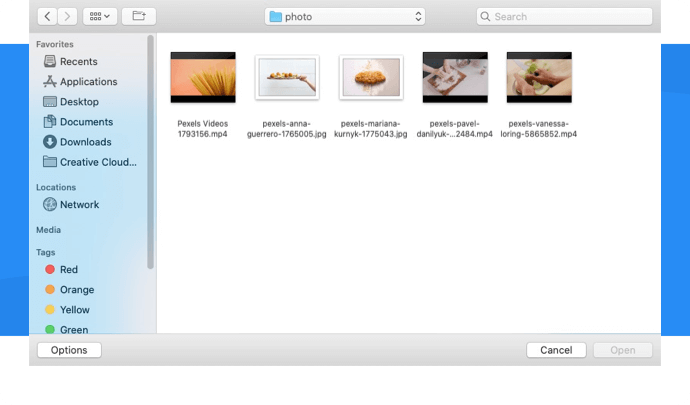Click the file name pexels-anna-guerrero-1765005.jpg
The image size is (690, 405).
[x=286, y=129]
